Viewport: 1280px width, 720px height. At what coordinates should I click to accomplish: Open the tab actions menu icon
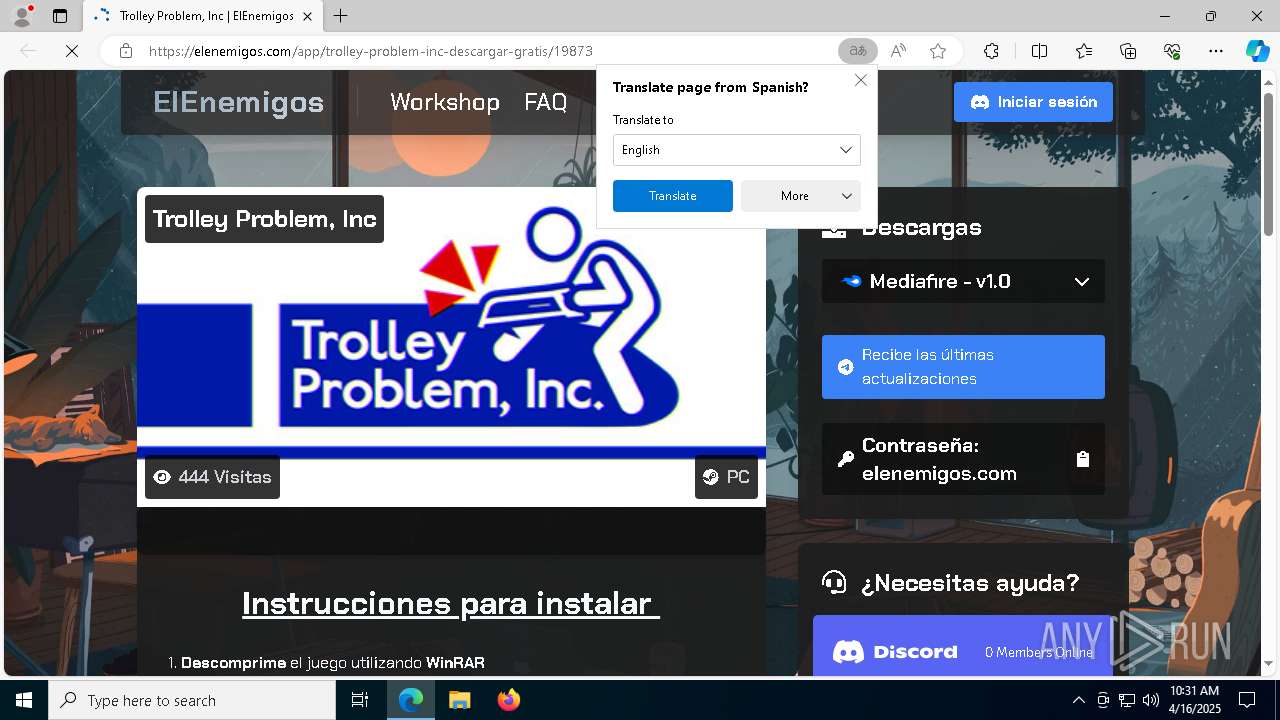coord(60,16)
